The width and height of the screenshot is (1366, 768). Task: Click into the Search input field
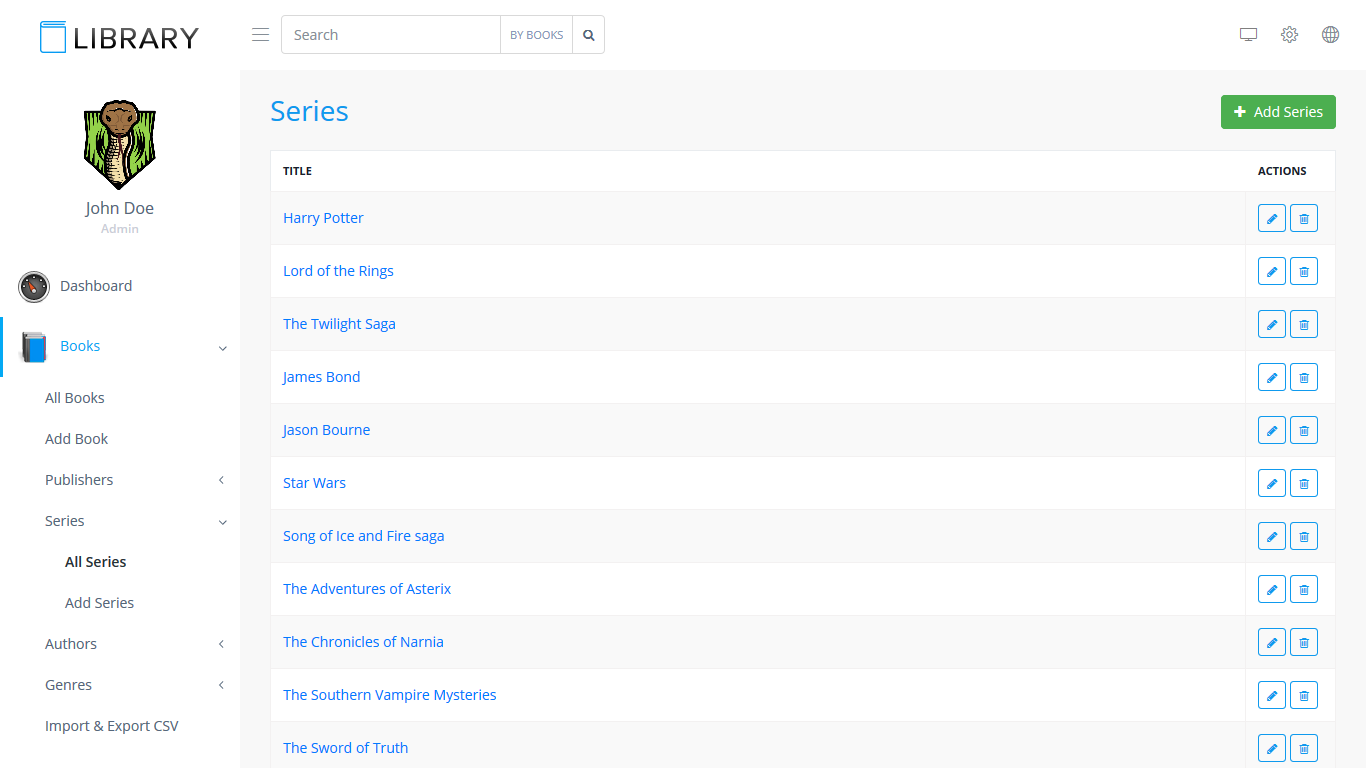click(x=390, y=35)
